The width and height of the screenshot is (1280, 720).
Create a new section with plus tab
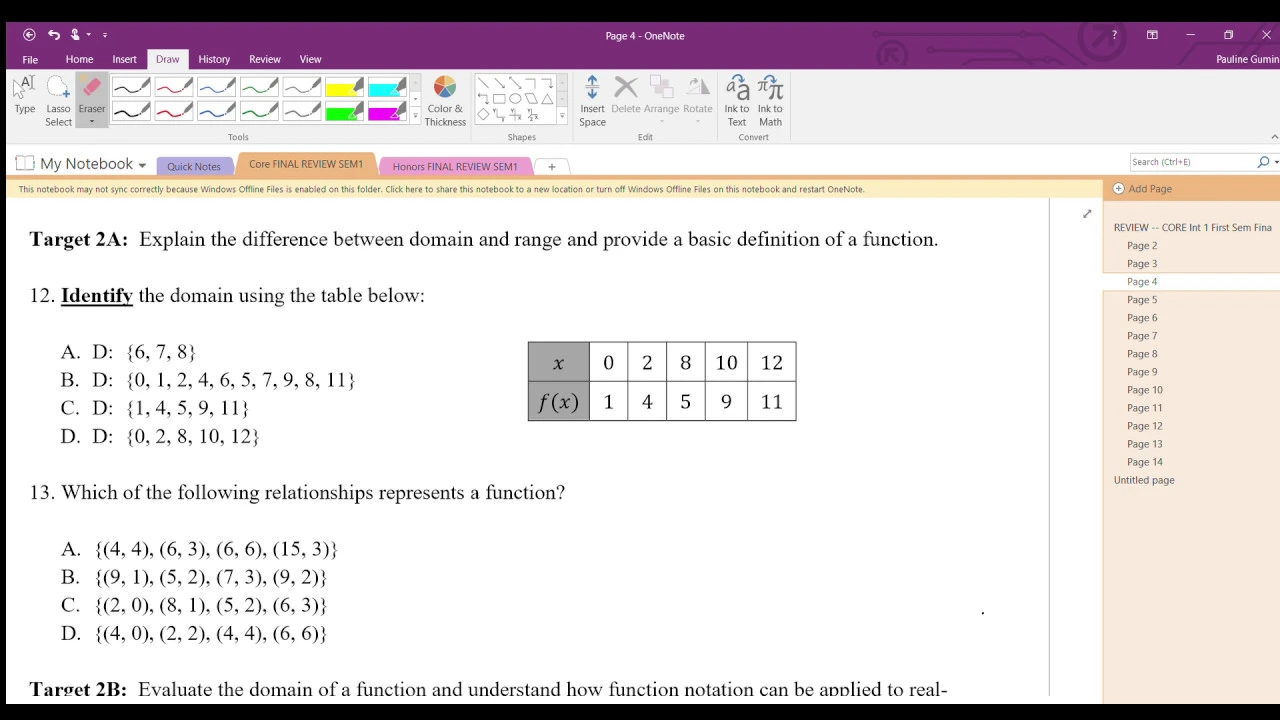point(551,167)
